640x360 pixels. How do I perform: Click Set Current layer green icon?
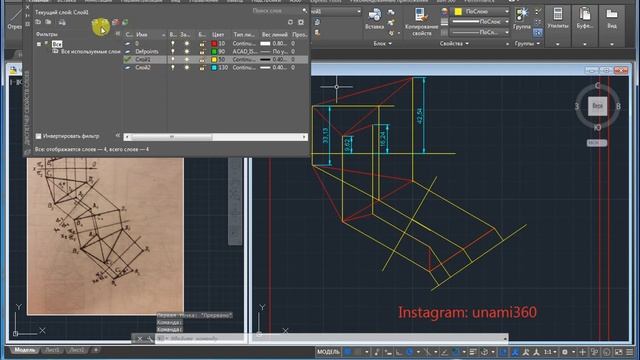[125, 22]
